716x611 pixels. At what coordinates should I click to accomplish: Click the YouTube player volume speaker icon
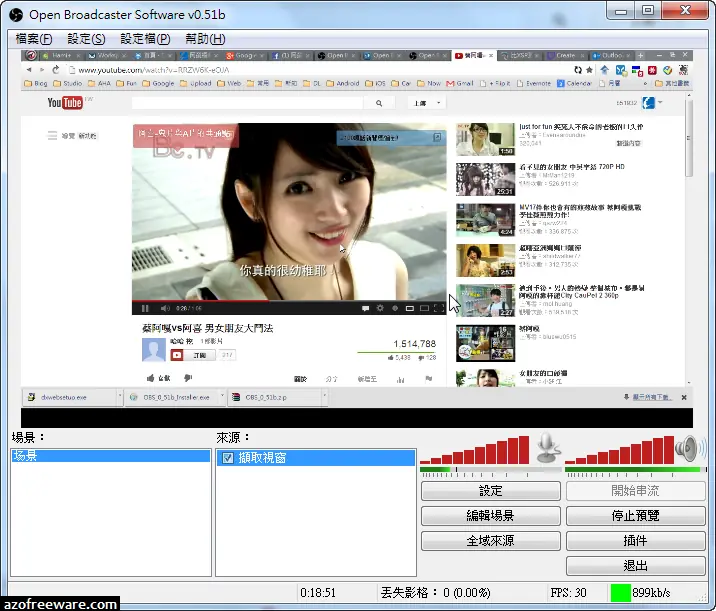[165, 308]
